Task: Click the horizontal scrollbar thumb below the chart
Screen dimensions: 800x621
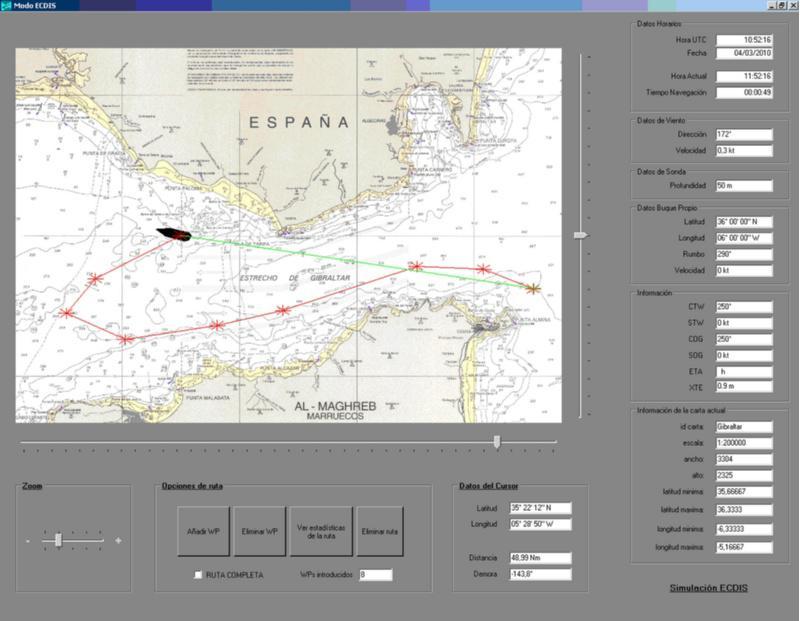Action: (497, 441)
